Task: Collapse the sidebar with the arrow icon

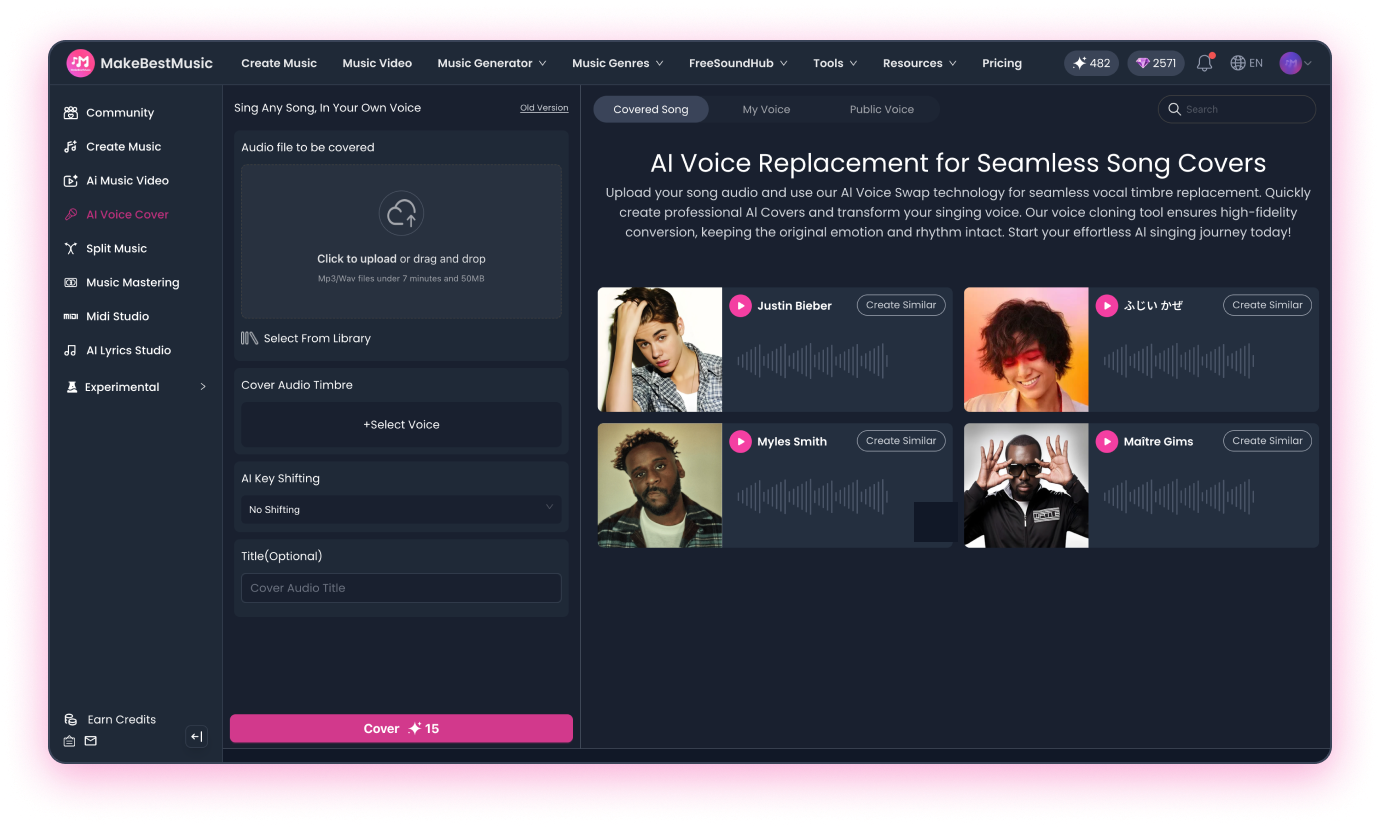Action: [197, 737]
